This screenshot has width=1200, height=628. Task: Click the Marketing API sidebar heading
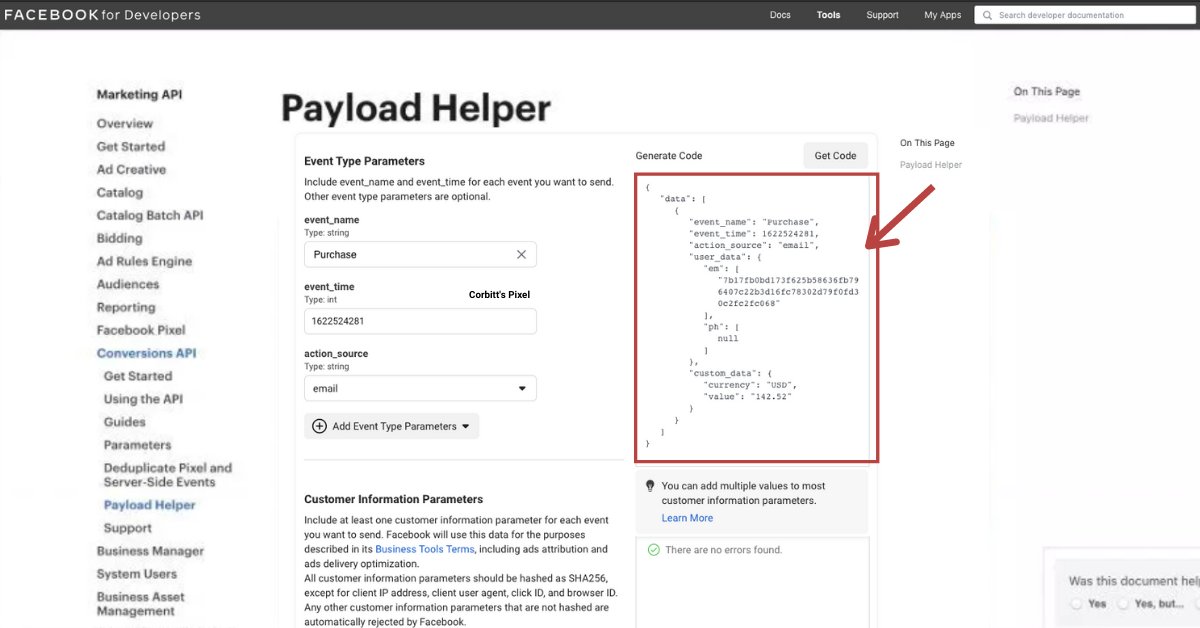139,95
